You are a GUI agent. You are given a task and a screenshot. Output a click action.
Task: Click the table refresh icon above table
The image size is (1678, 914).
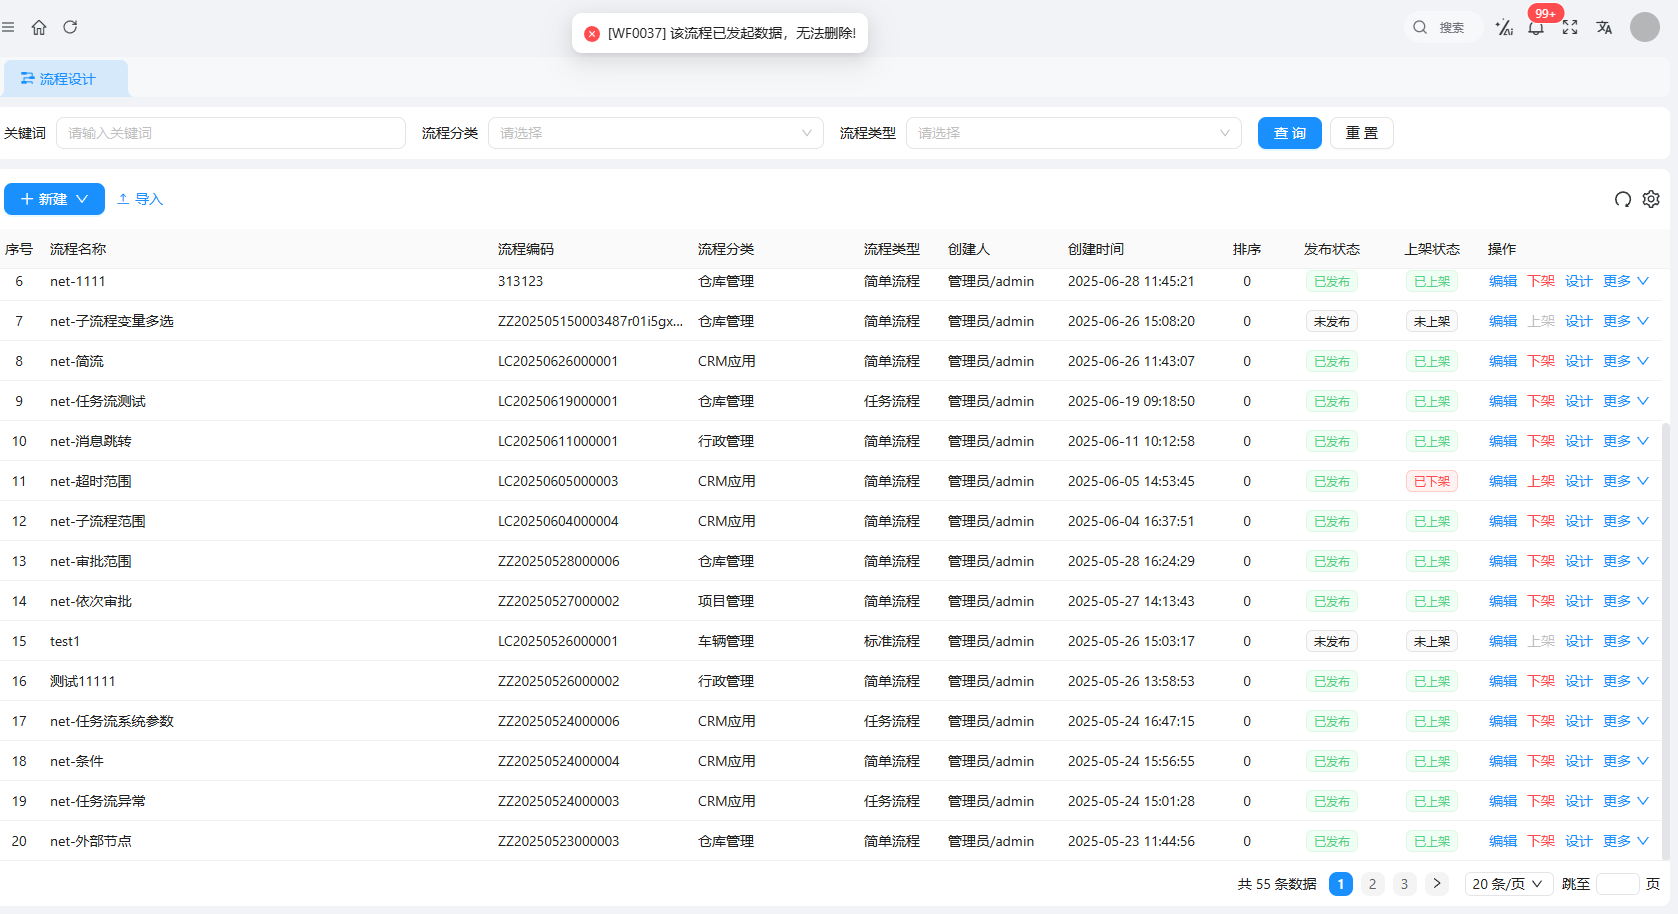pyautogui.click(x=1622, y=199)
